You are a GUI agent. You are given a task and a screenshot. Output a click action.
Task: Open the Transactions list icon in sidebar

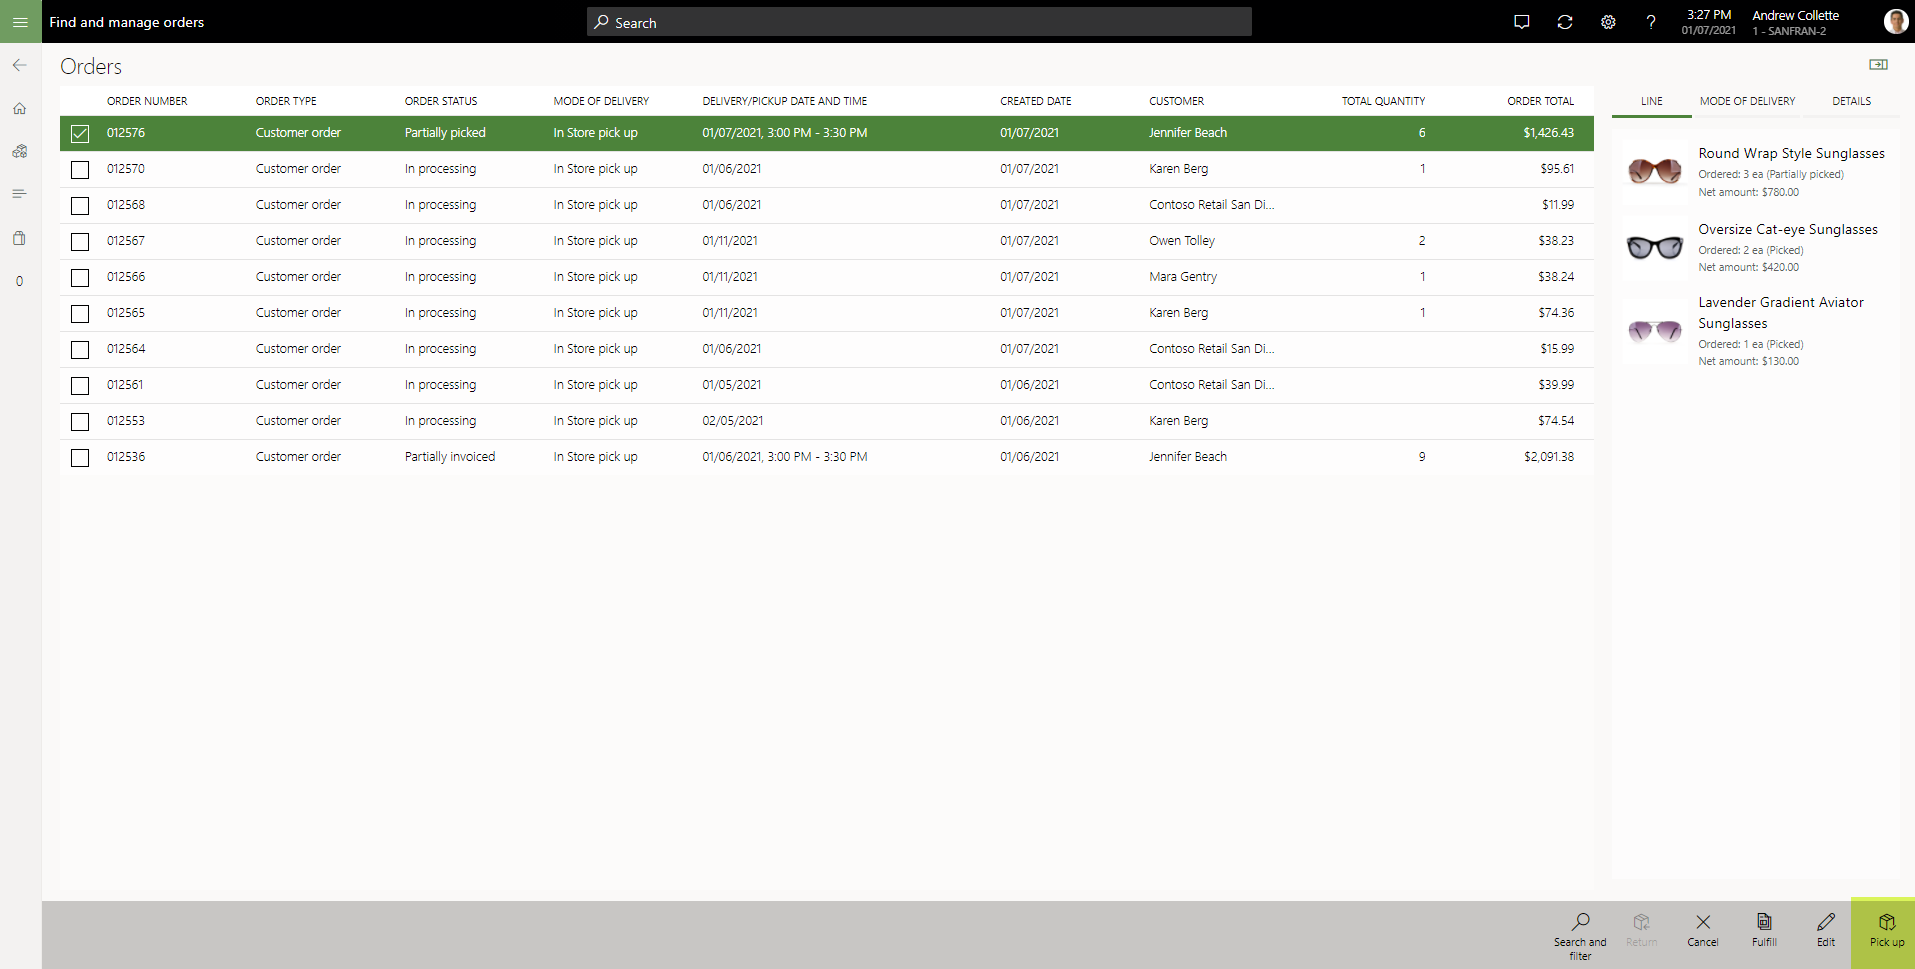[19, 194]
